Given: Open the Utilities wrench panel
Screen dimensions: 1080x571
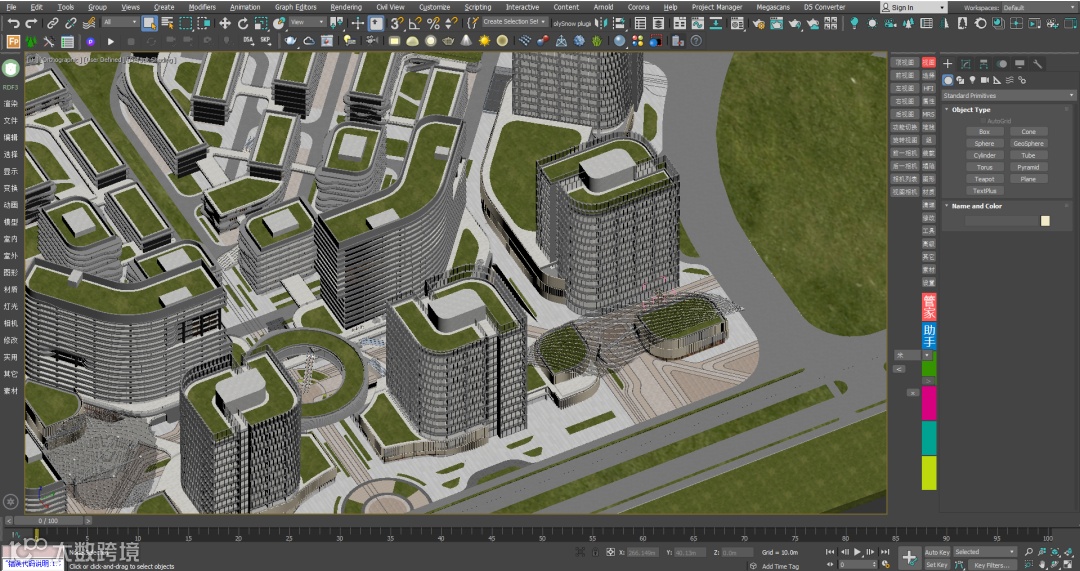Looking at the screenshot, I should (1037, 64).
